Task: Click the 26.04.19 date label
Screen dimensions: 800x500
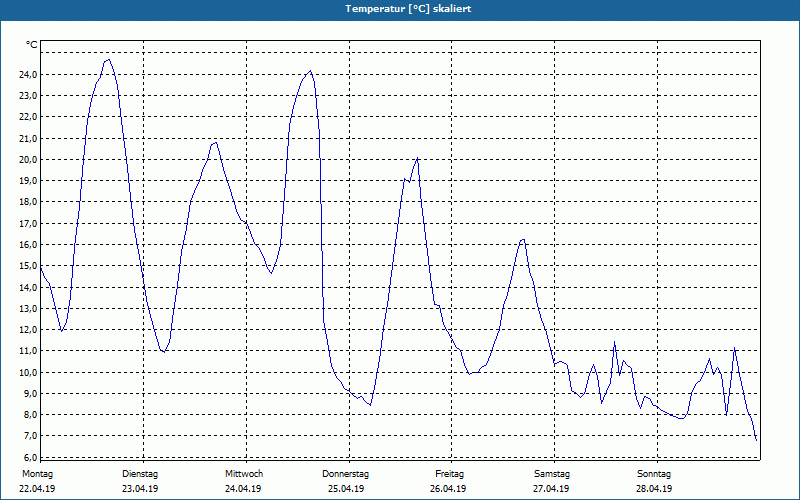Action: click(x=448, y=489)
